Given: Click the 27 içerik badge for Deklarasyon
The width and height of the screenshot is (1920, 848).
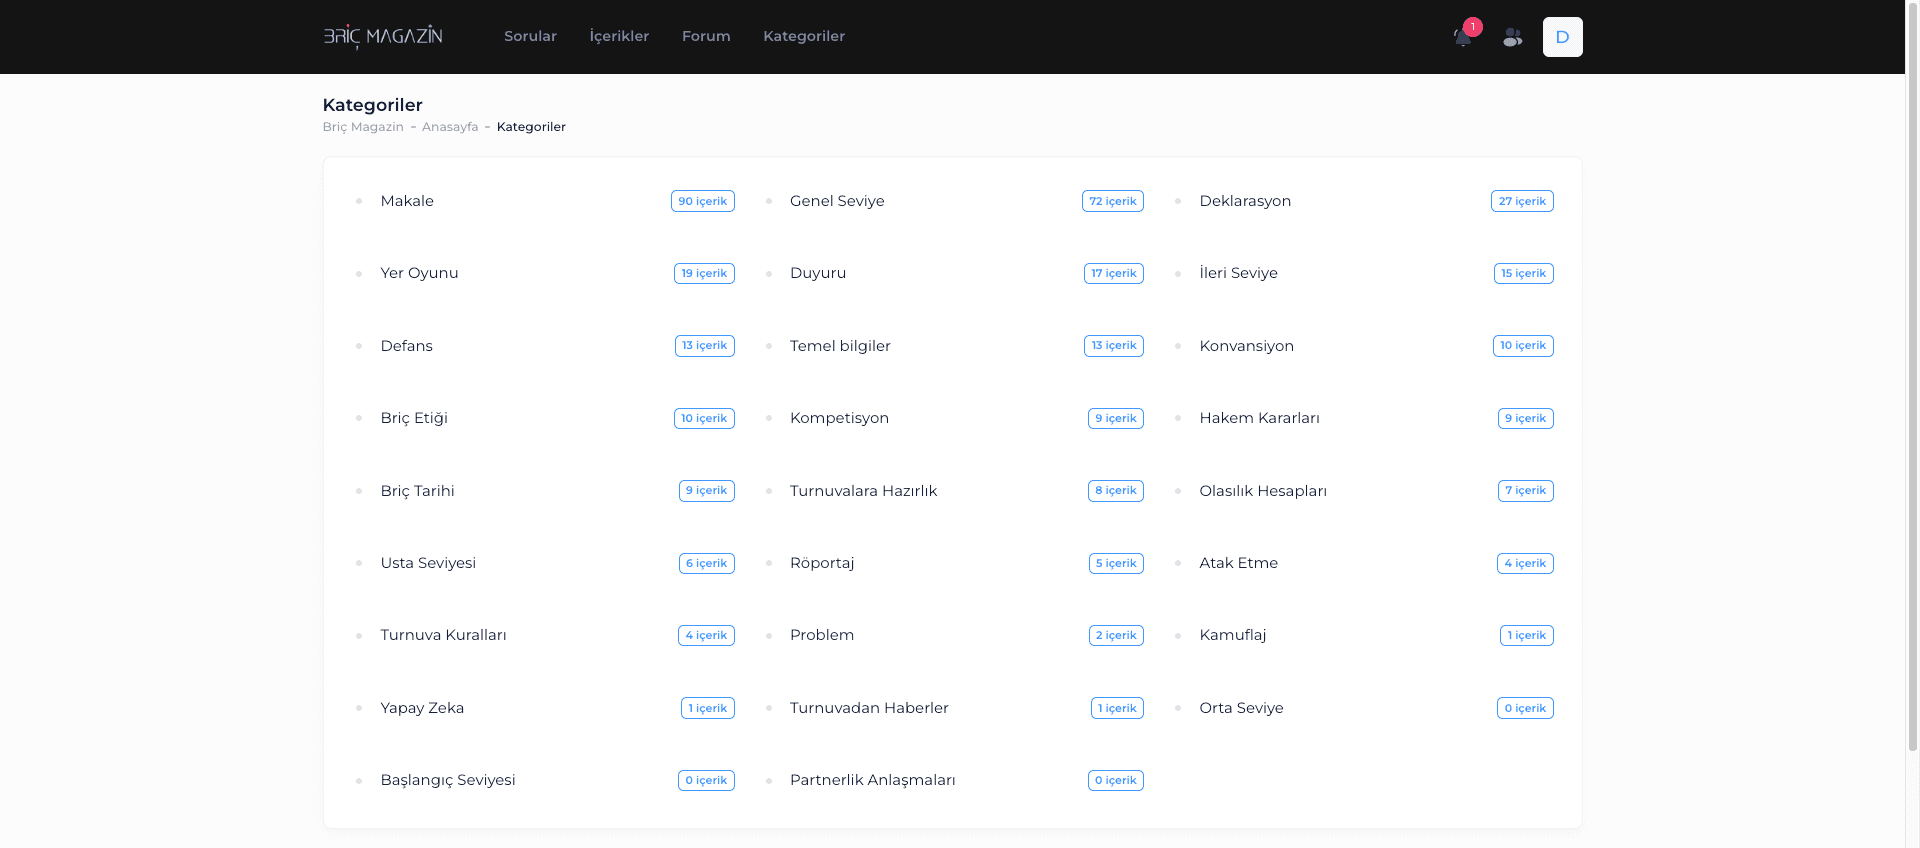Looking at the screenshot, I should pyautogui.click(x=1522, y=201).
